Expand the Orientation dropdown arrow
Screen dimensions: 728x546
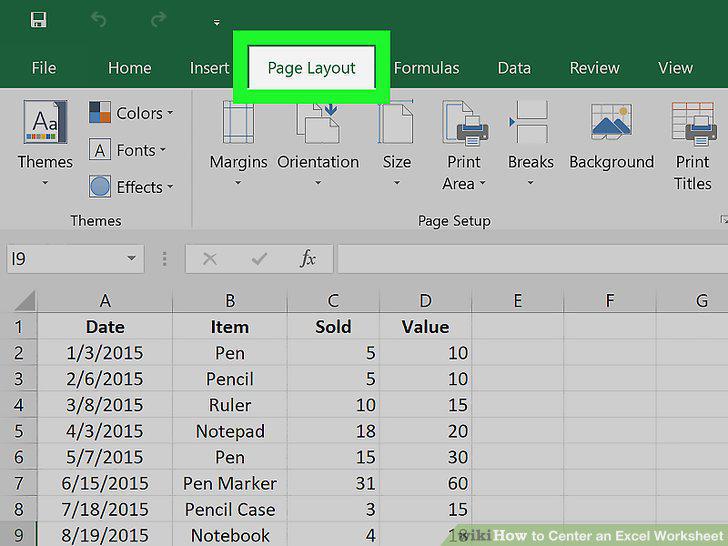point(318,183)
